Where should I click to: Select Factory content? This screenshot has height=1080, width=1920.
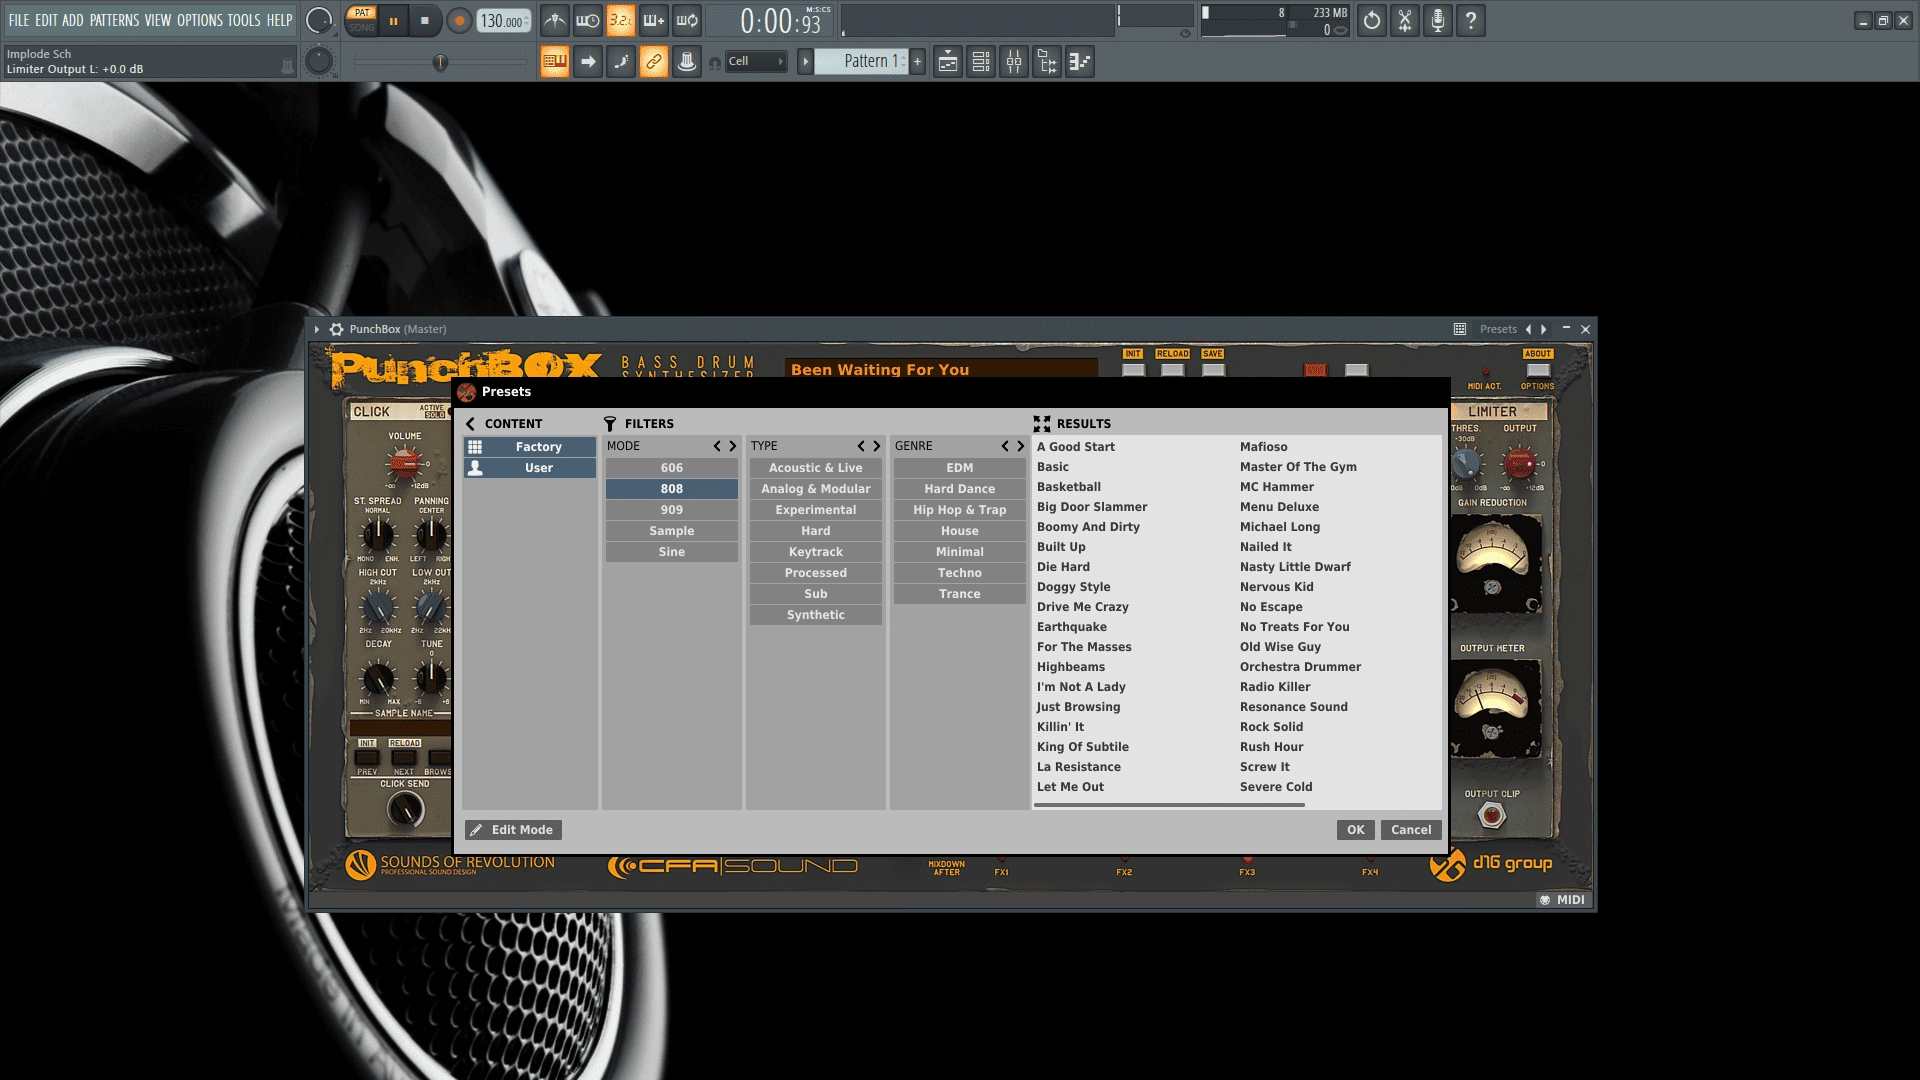pyautogui.click(x=529, y=447)
